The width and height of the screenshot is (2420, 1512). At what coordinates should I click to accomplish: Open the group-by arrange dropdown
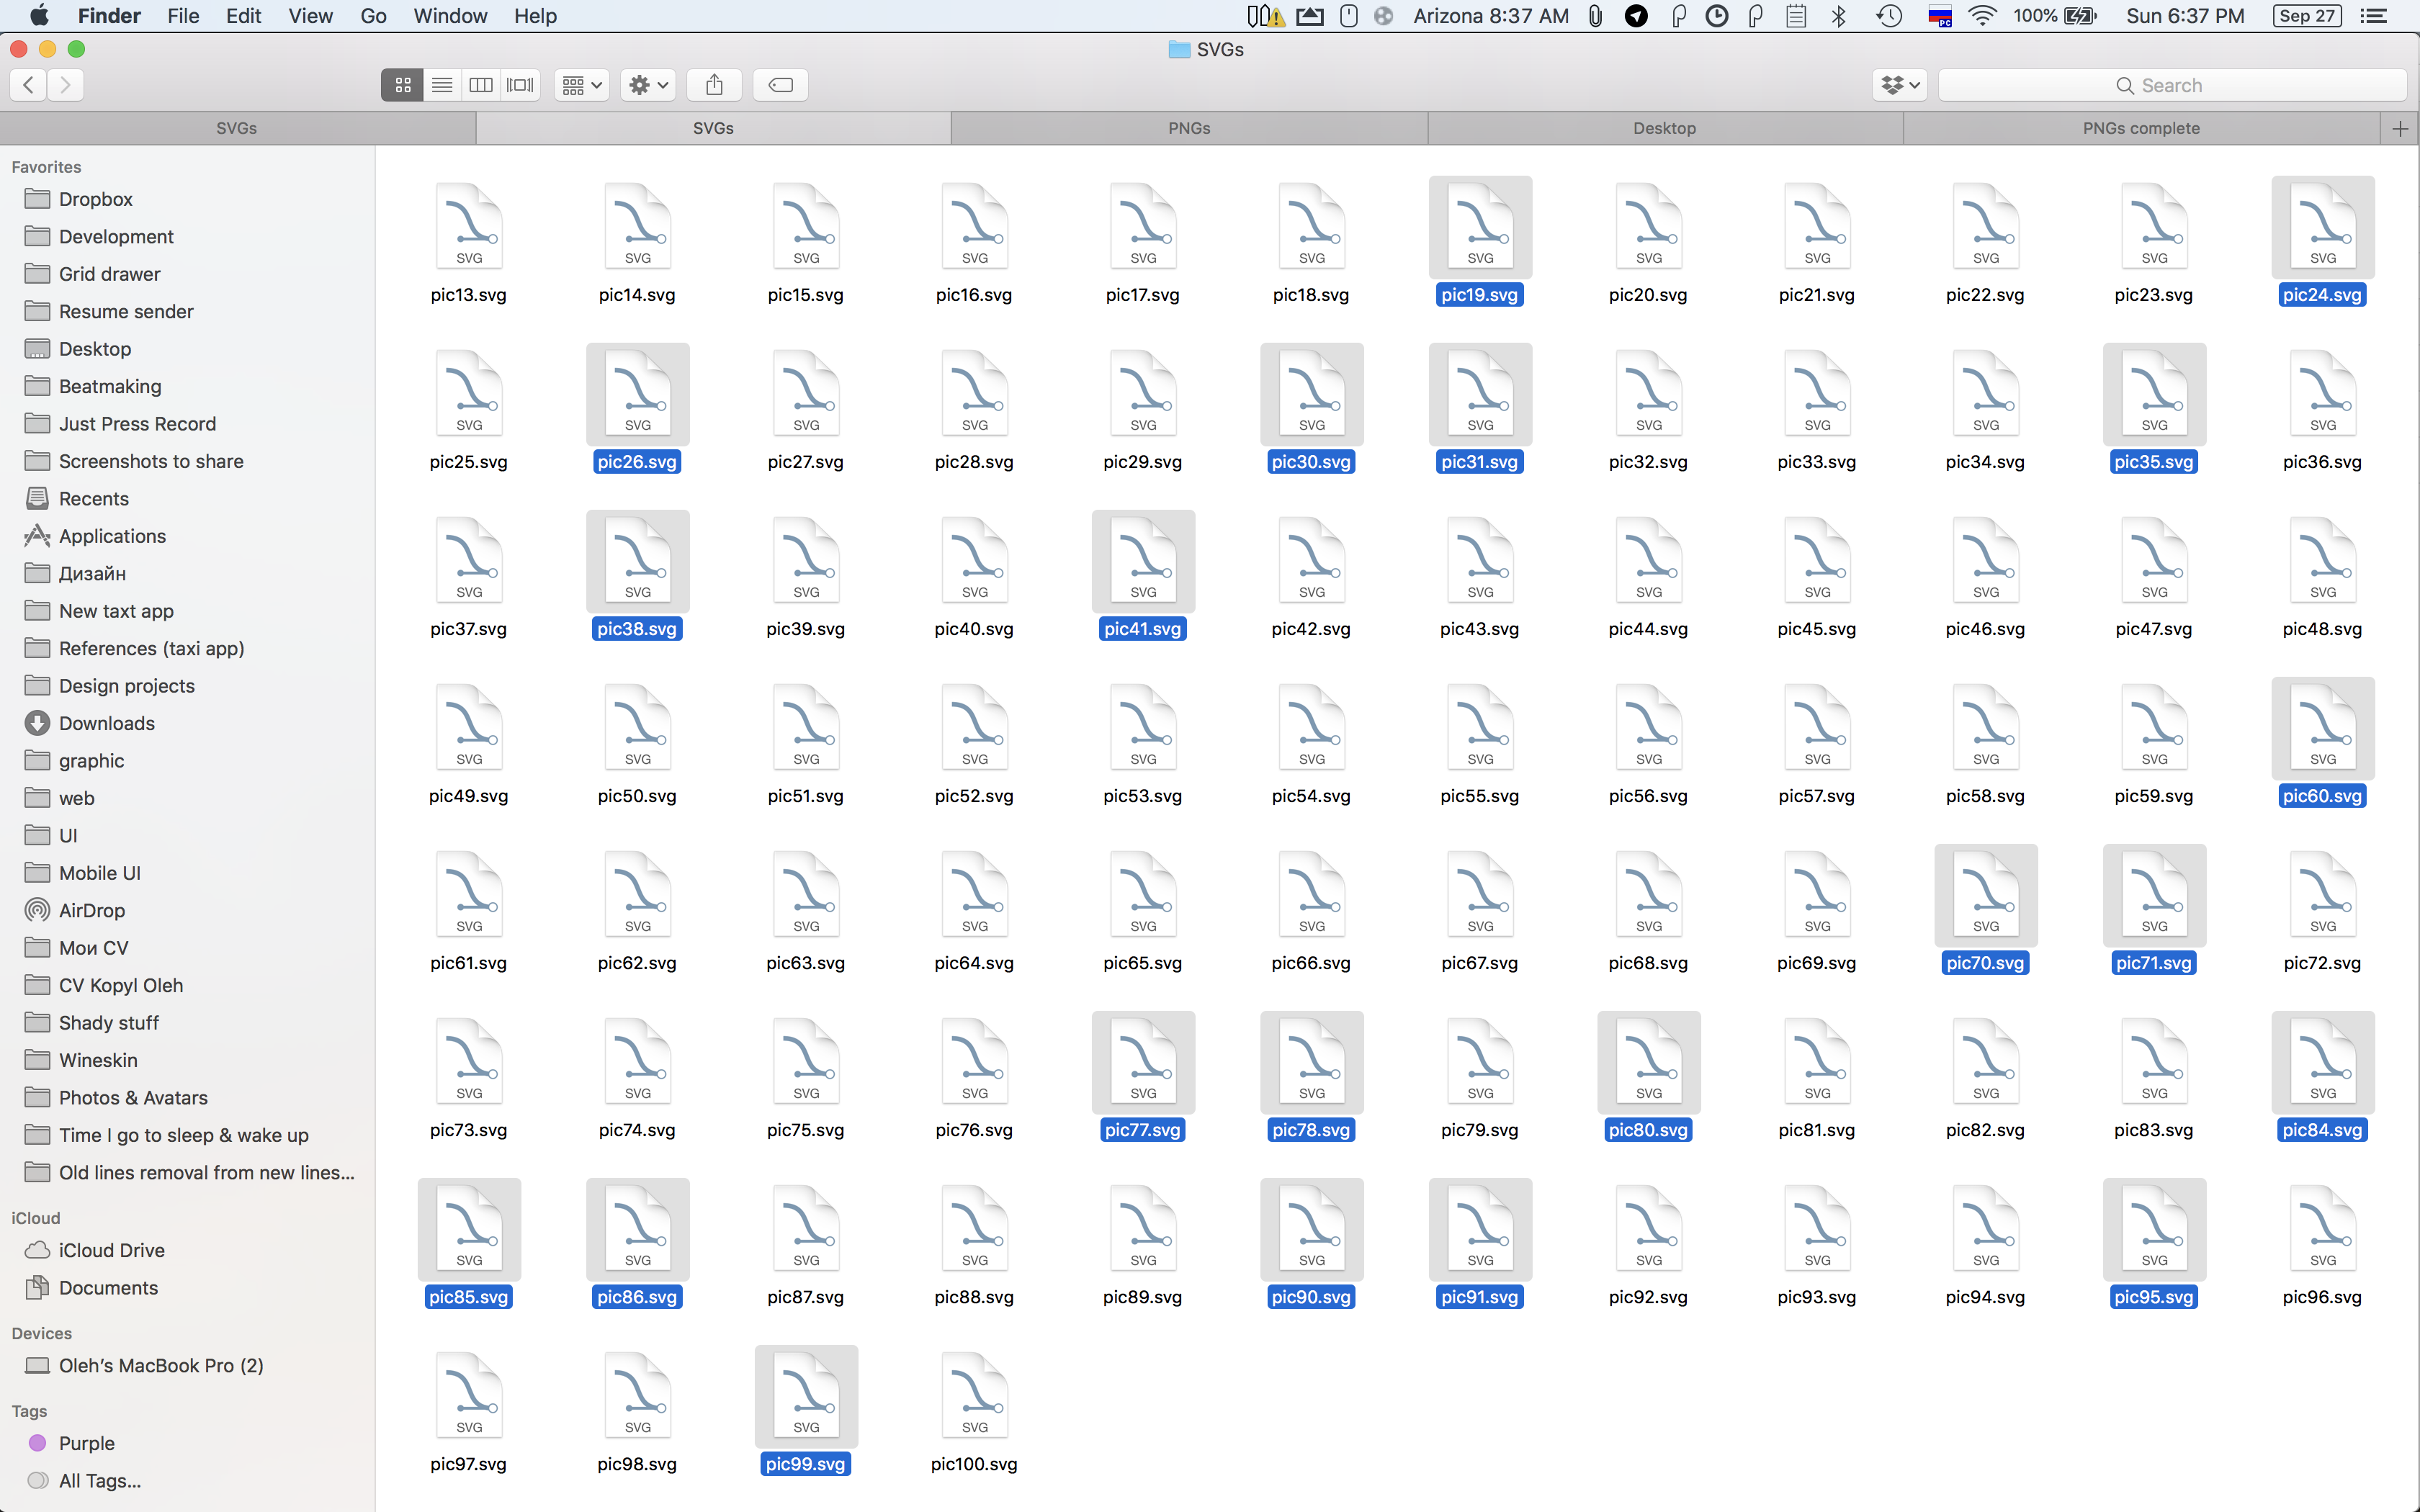pos(581,85)
